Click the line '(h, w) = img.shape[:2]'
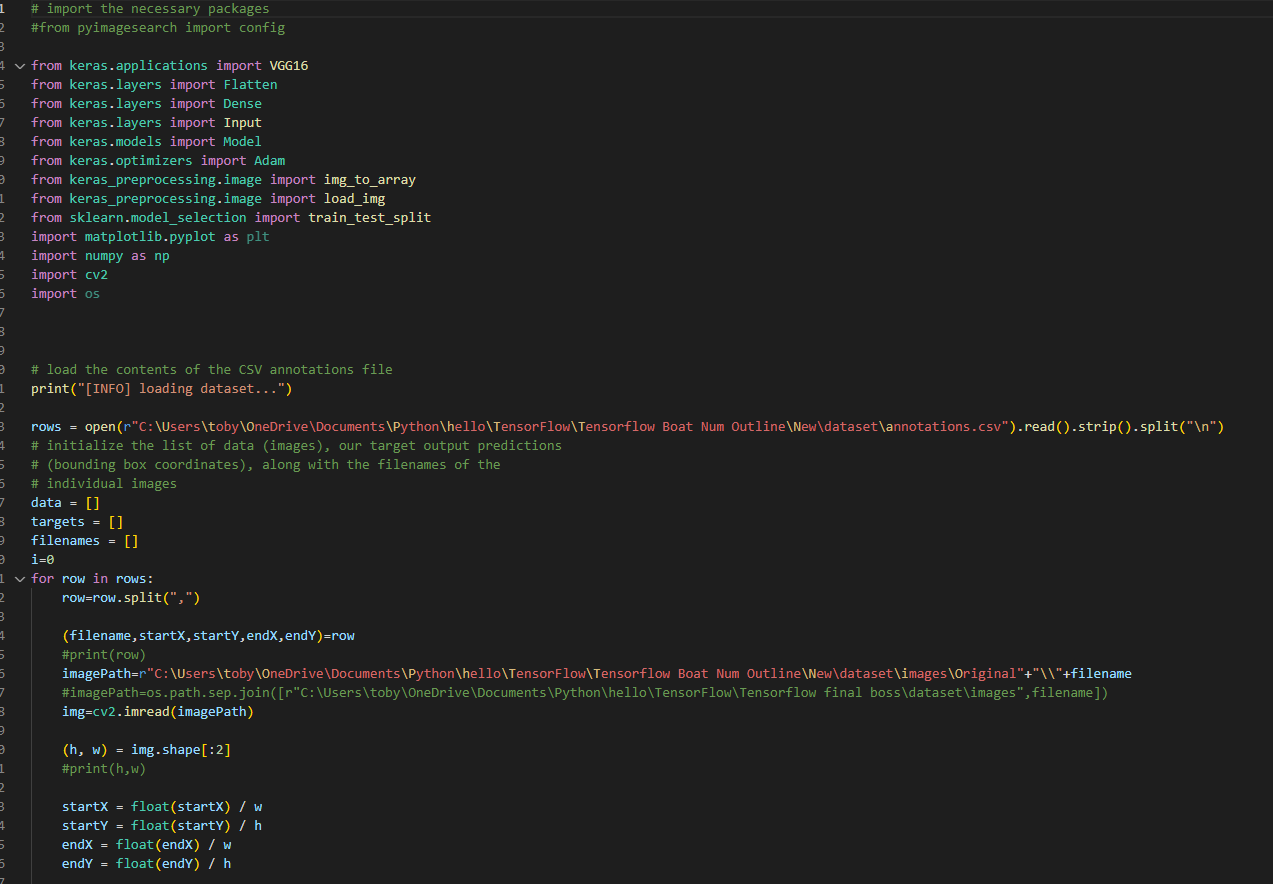The image size is (1273, 884). (146, 750)
